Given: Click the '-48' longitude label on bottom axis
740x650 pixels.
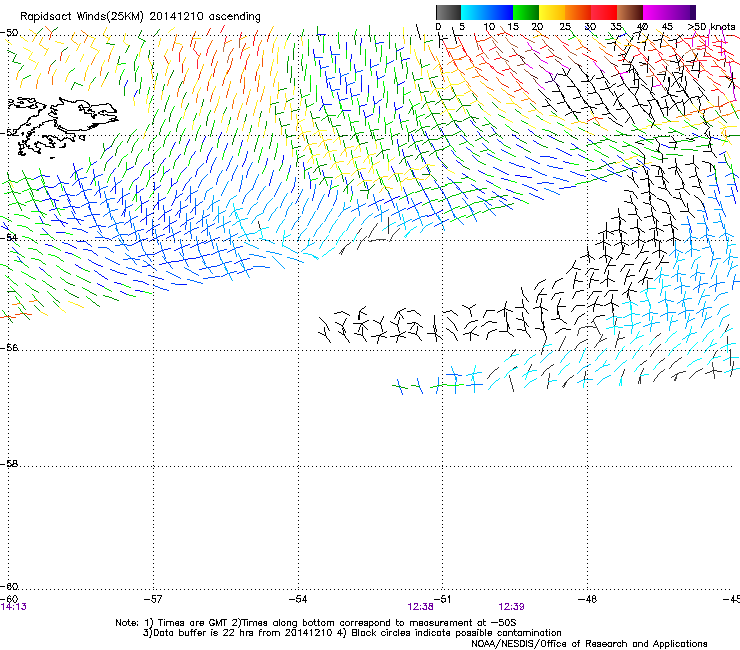Looking at the screenshot, I should (x=588, y=599).
